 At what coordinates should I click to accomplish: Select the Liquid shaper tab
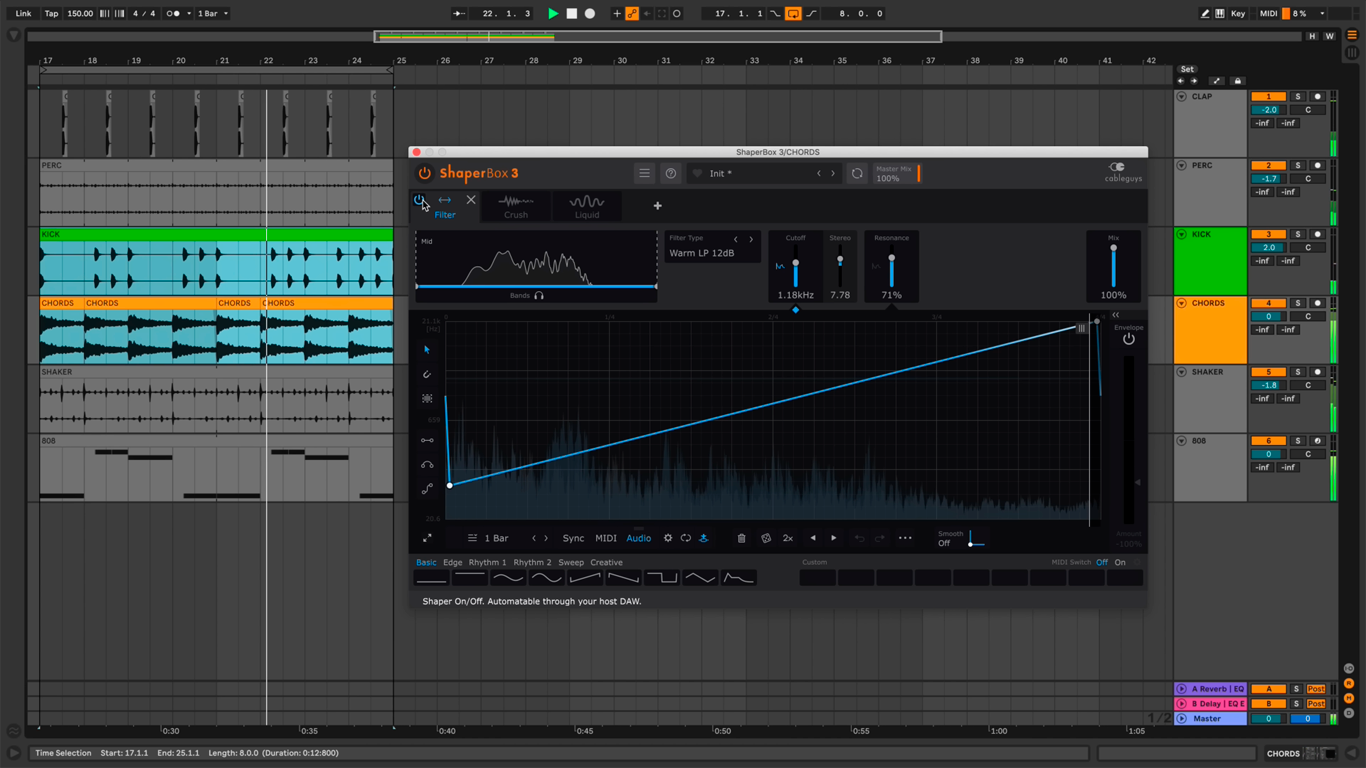tap(587, 206)
